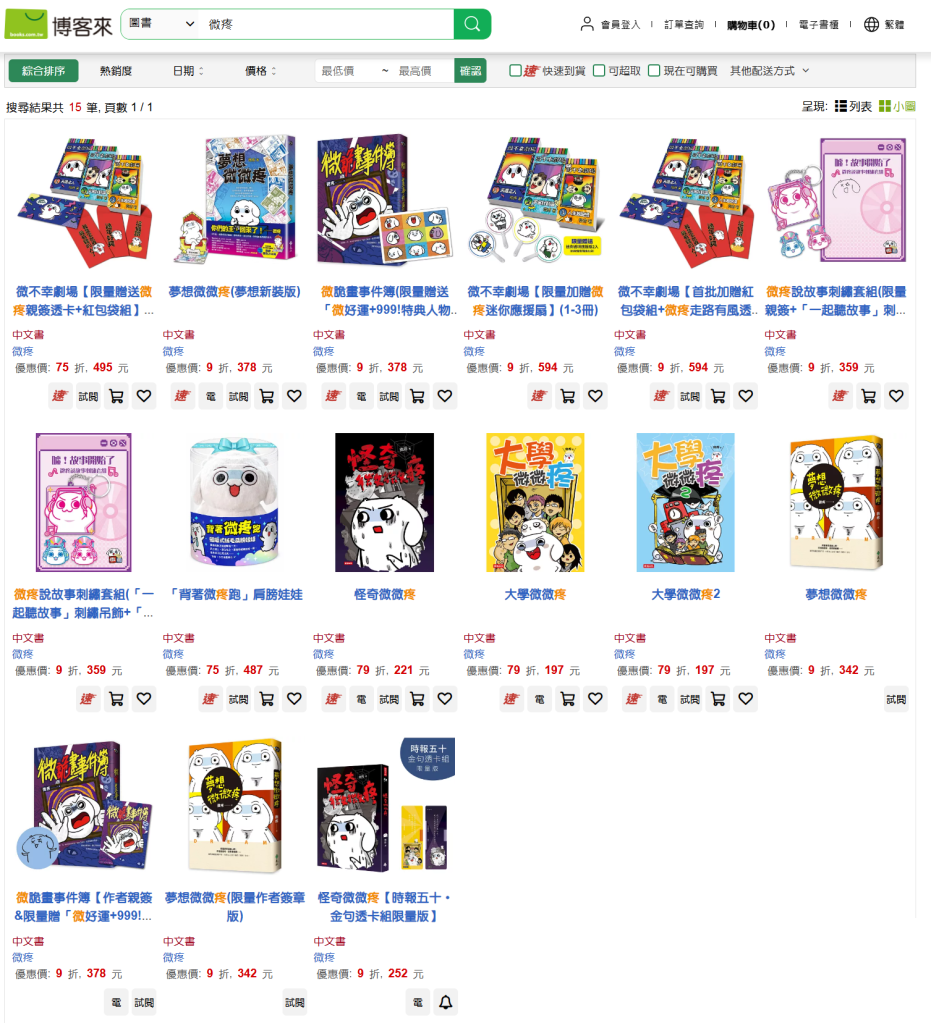Expand 其他配送方式 dropdown

click(x=769, y=70)
